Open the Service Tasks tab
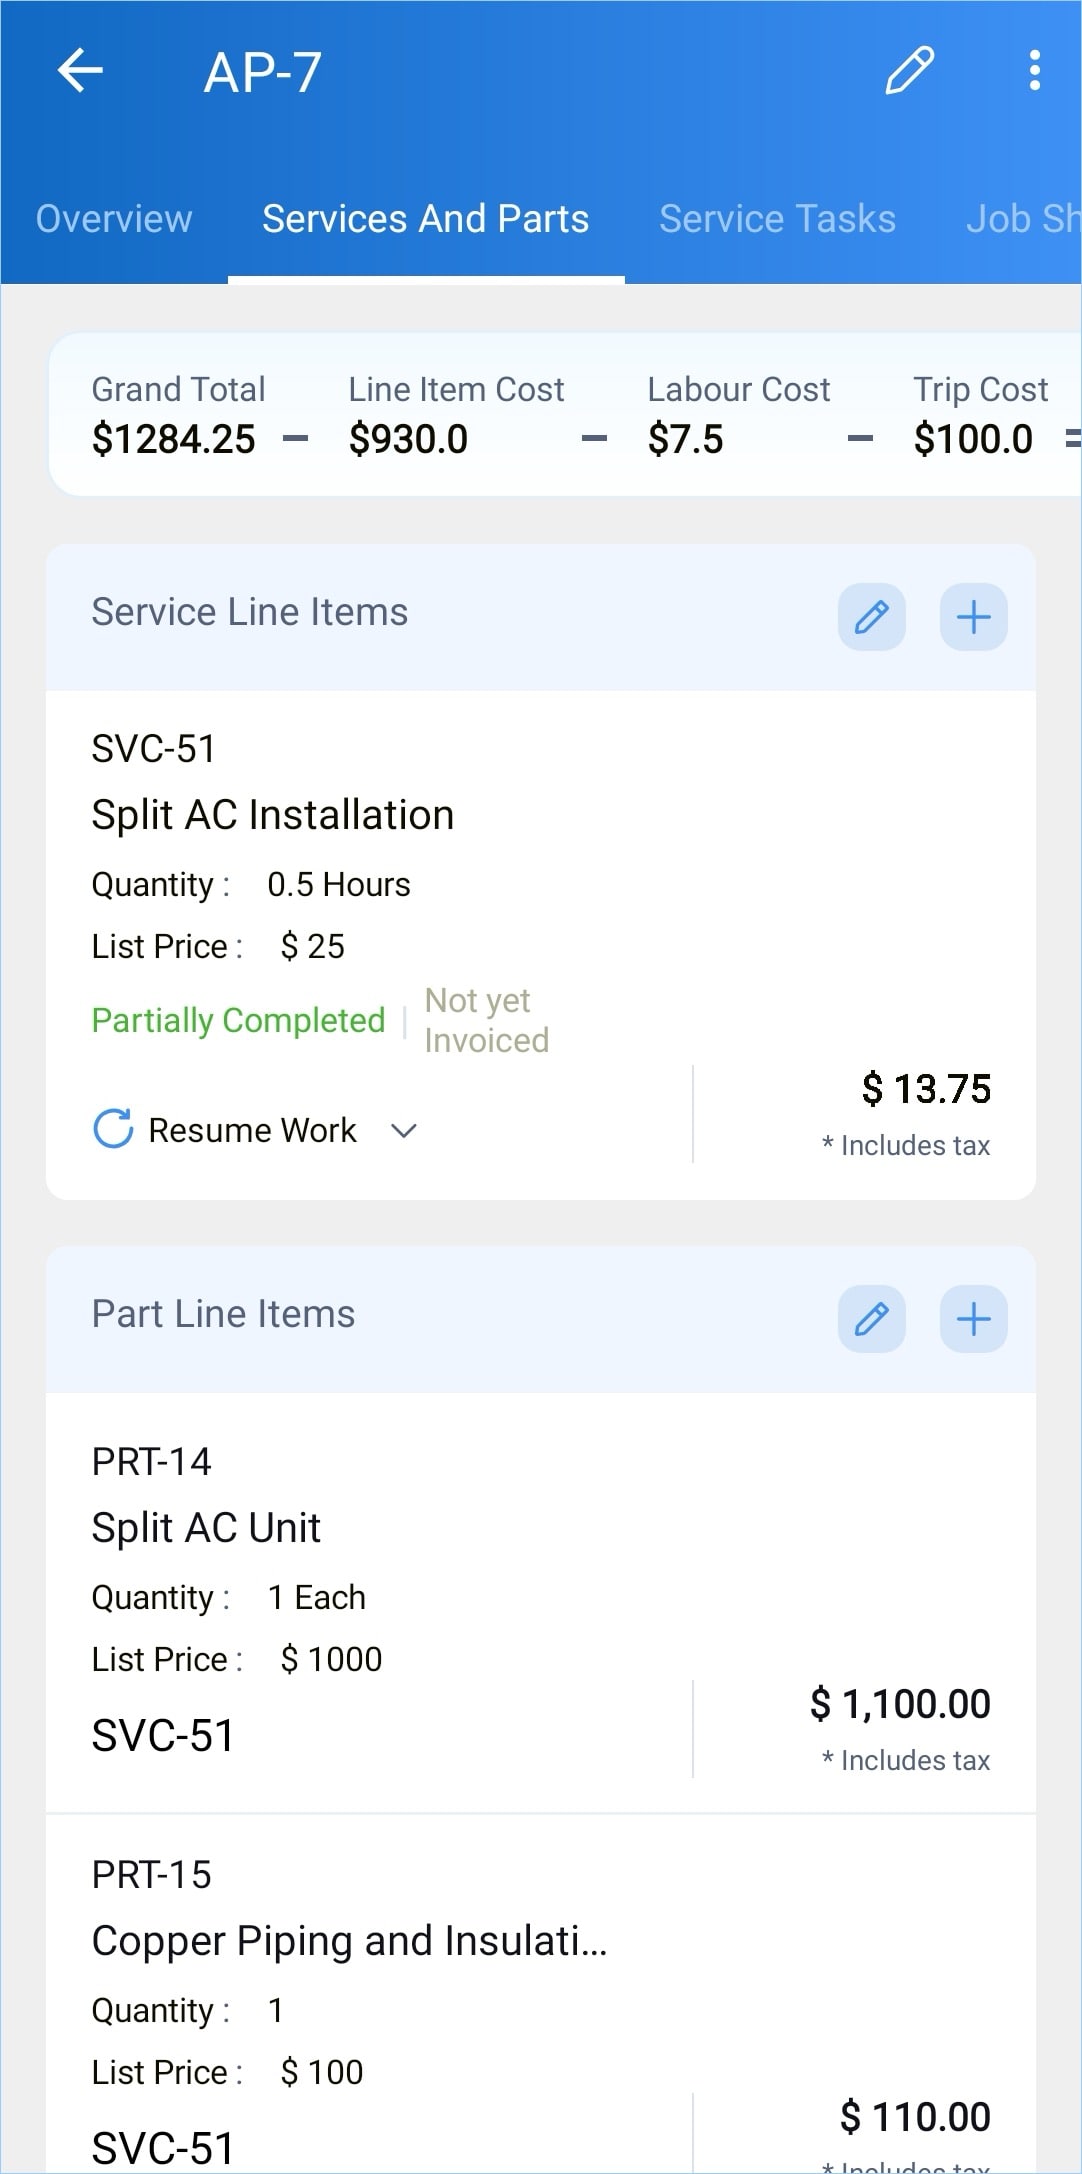Image resolution: width=1082 pixels, height=2174 pixels. point(777,219)
